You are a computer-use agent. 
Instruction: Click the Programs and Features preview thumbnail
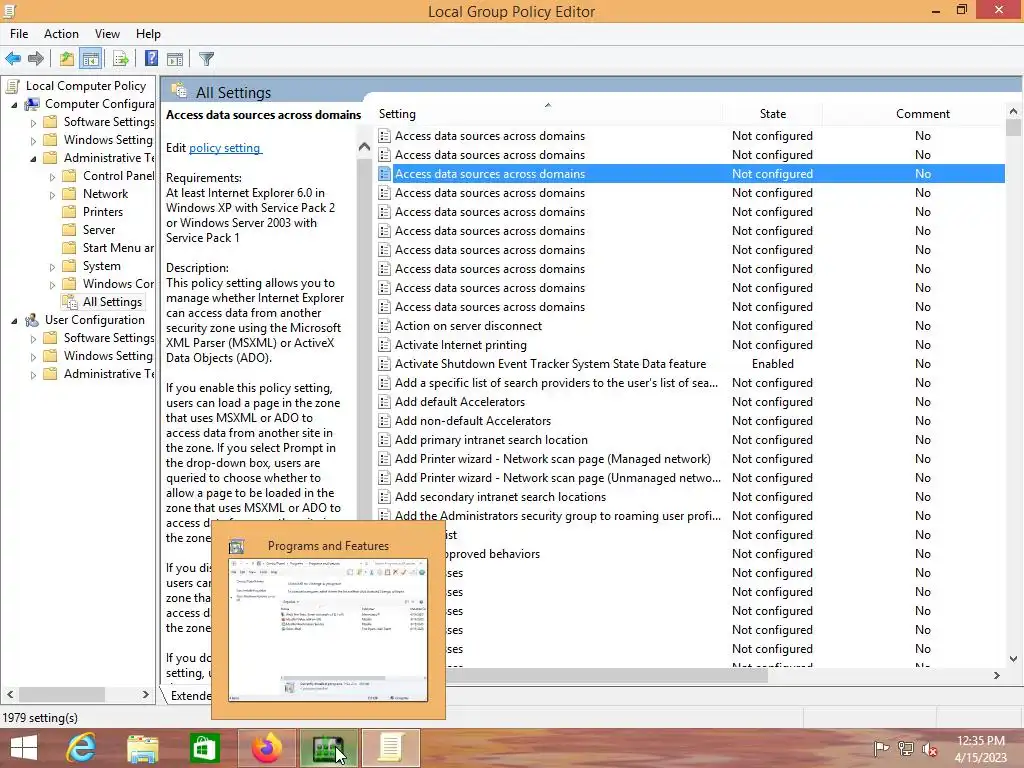point(328,630)
